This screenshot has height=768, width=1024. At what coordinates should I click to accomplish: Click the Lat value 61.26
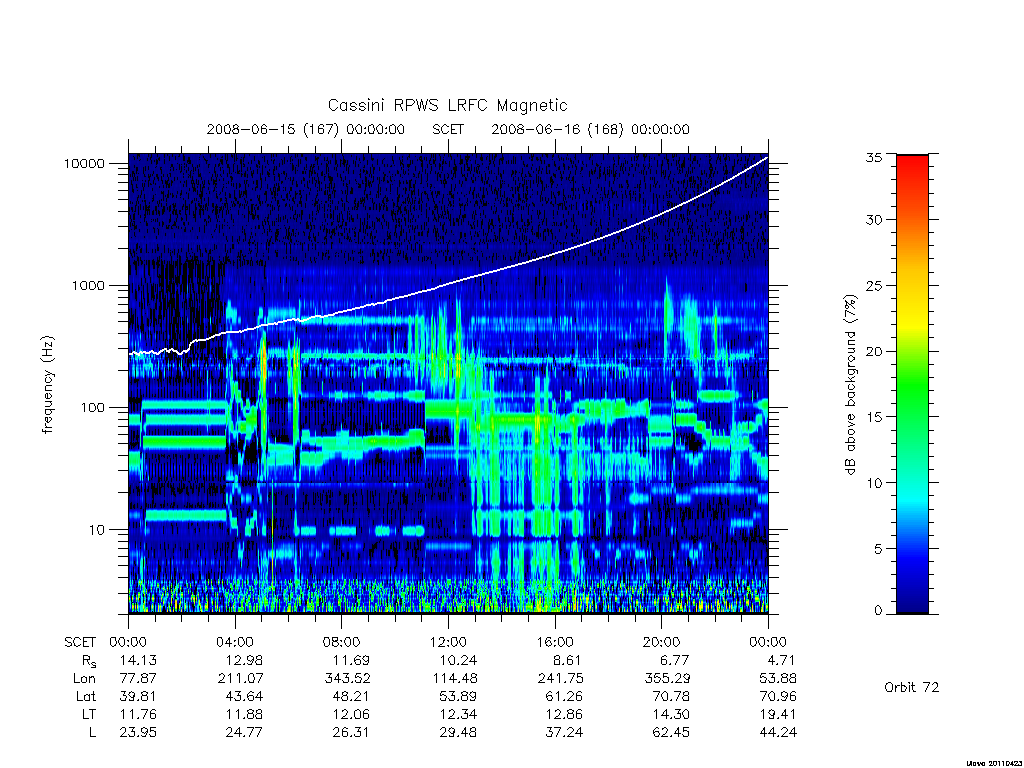564,696
